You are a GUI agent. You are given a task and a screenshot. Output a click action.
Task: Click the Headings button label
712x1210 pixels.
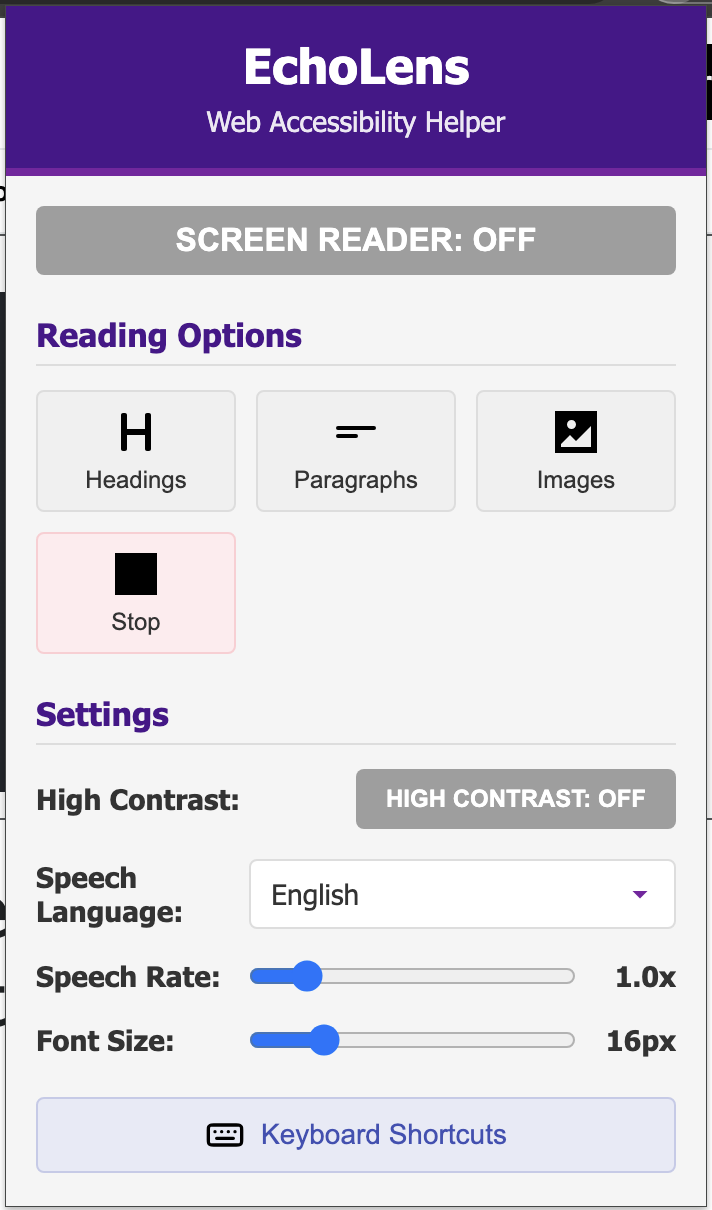[x=136, y=480]
